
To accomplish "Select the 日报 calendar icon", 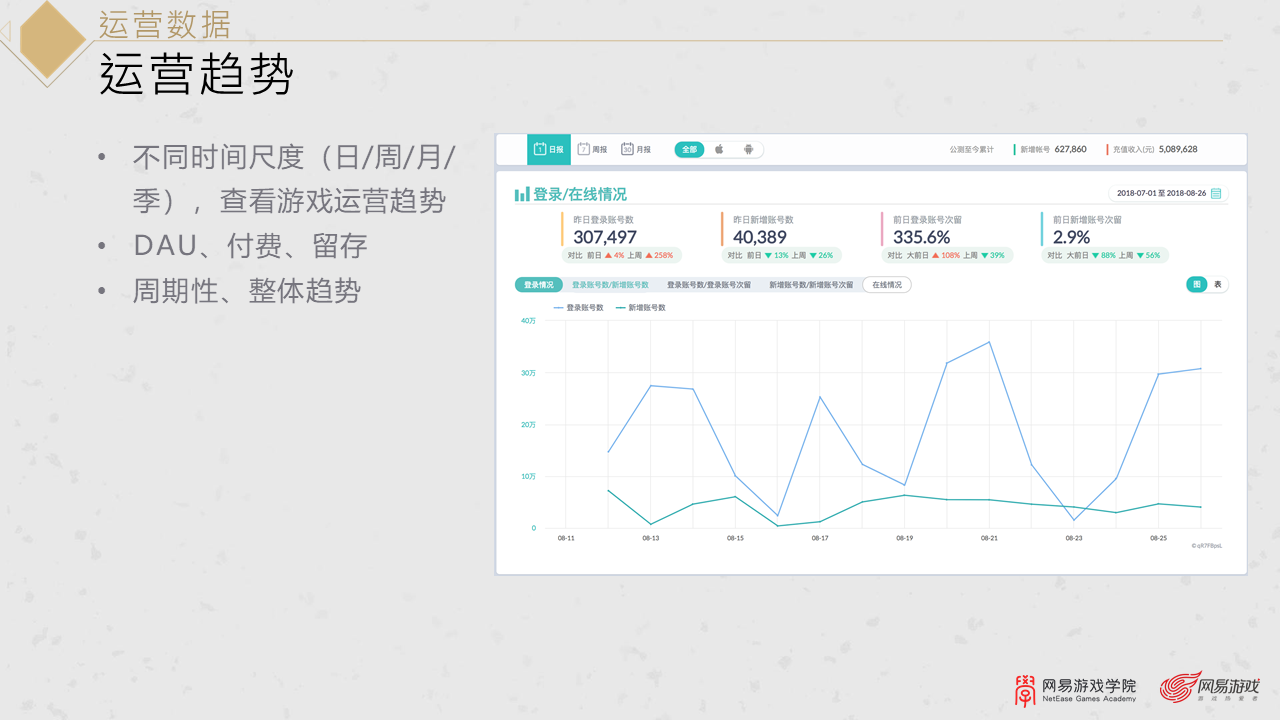I will click(540, 148).
